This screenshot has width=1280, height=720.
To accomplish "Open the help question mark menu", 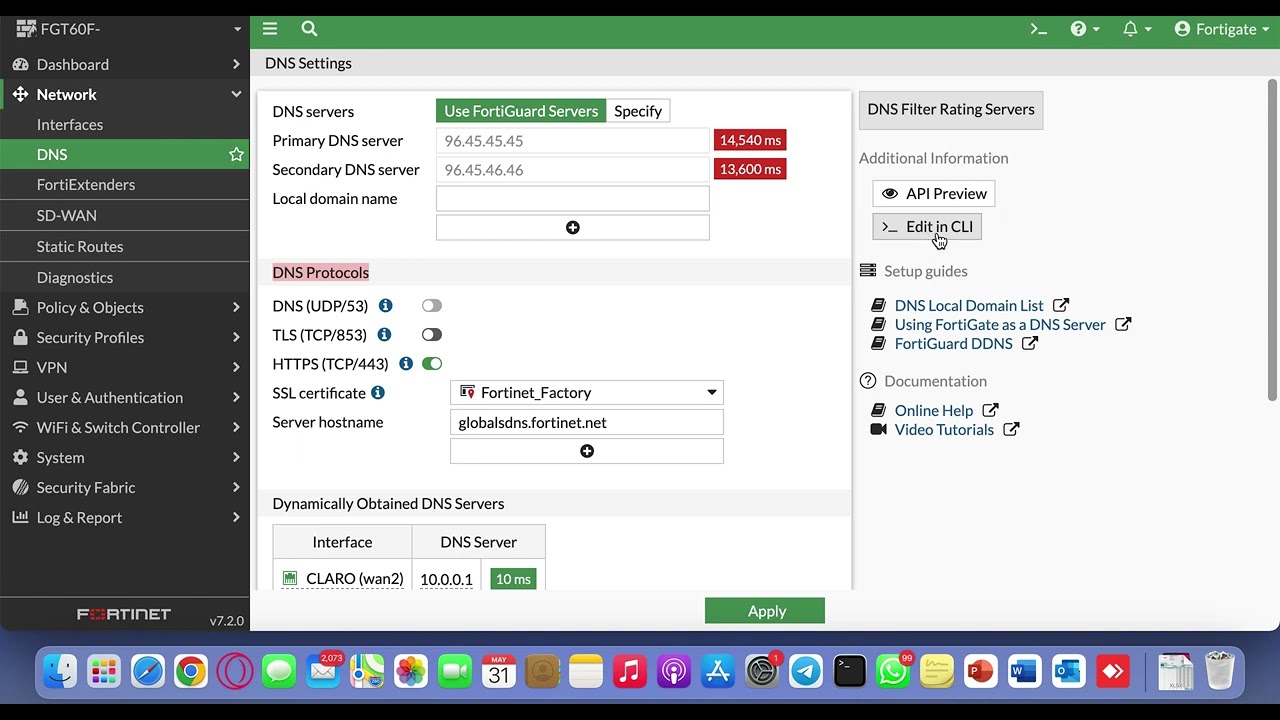I will click(x=1085, y=29).
